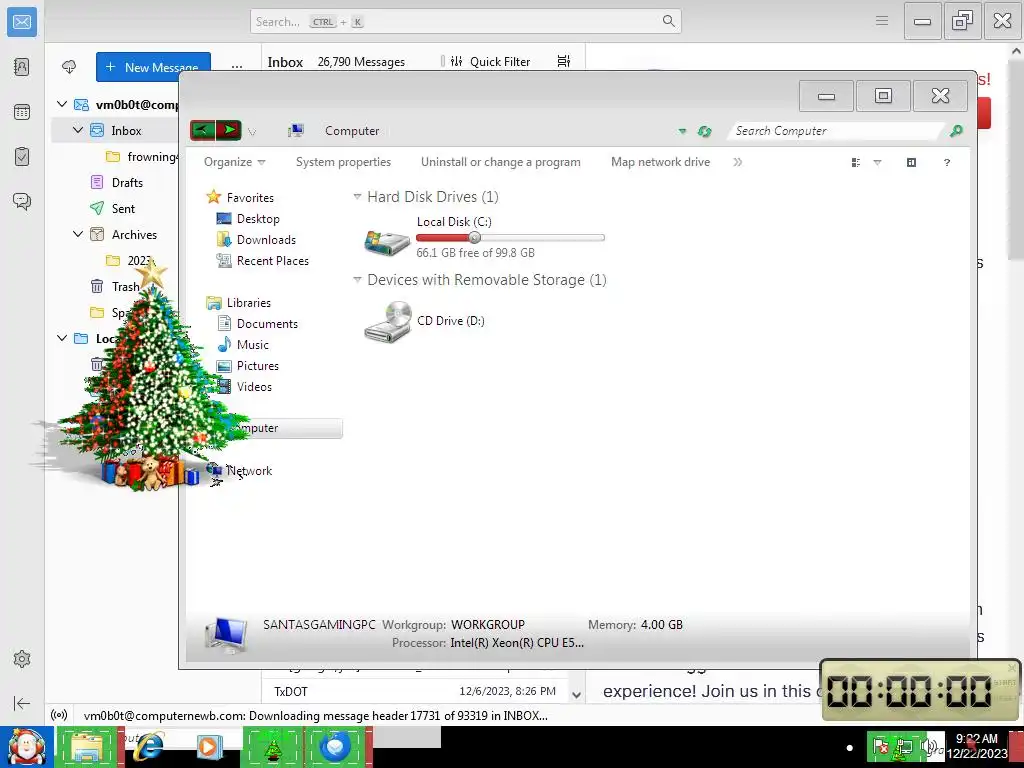The height and width of the screenshot is (768, 1024).
Task: Launch Internet Explorer from taskbar
Action: coord(148,746)
